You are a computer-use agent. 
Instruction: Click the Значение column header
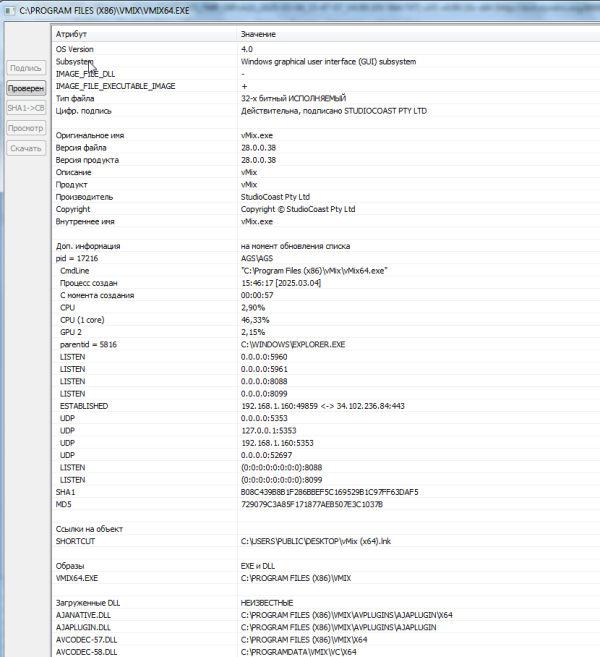pyautogui.click(x=419, y=34)
